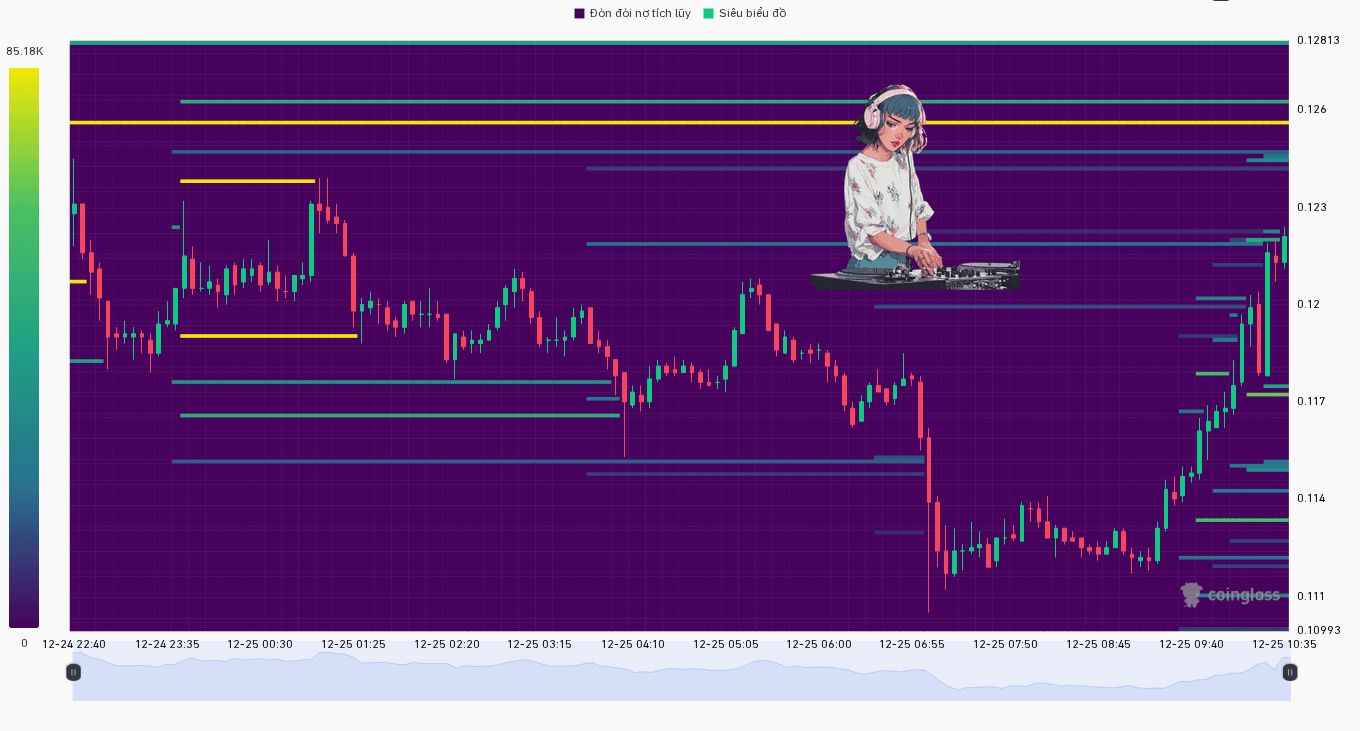Click the 12-25 07:50 time label
The height and width of the screenshot is (731, 1360).
(x=1005, y=644)
